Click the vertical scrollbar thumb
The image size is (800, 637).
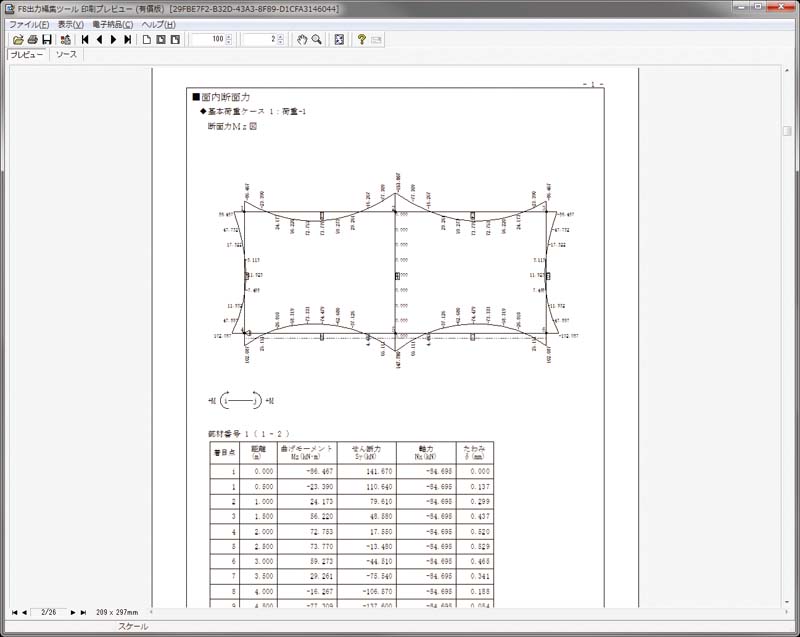(x=787, y=131)
